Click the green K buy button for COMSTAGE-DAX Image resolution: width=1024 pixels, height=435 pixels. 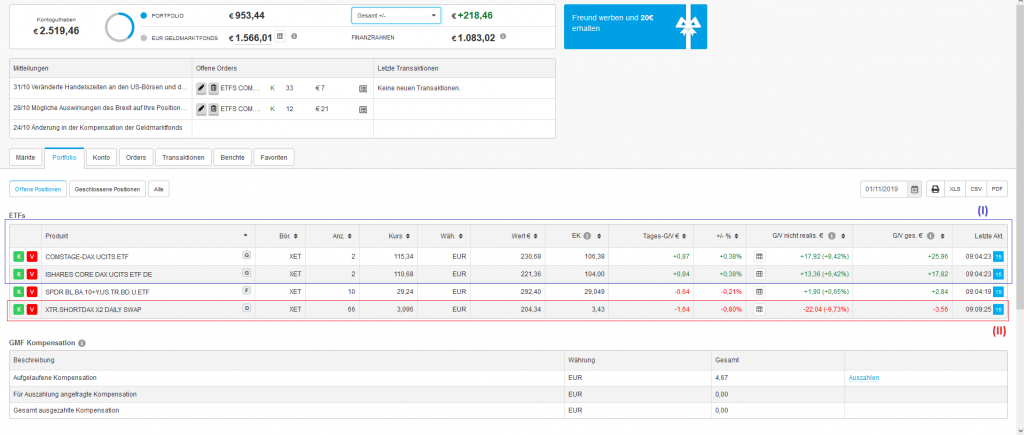[x=18, y=256]
